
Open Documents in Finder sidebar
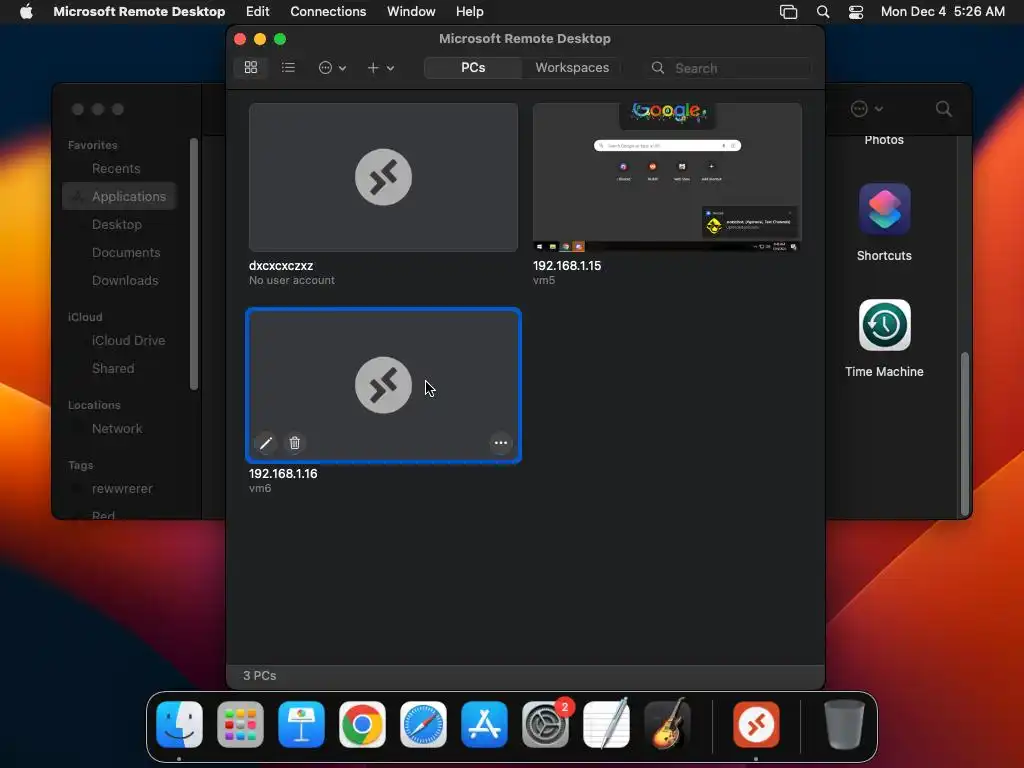[126, 252]
